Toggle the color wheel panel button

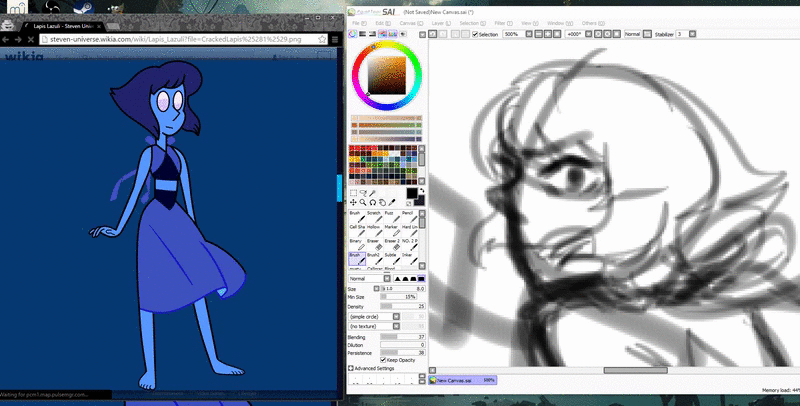point(353,34)
